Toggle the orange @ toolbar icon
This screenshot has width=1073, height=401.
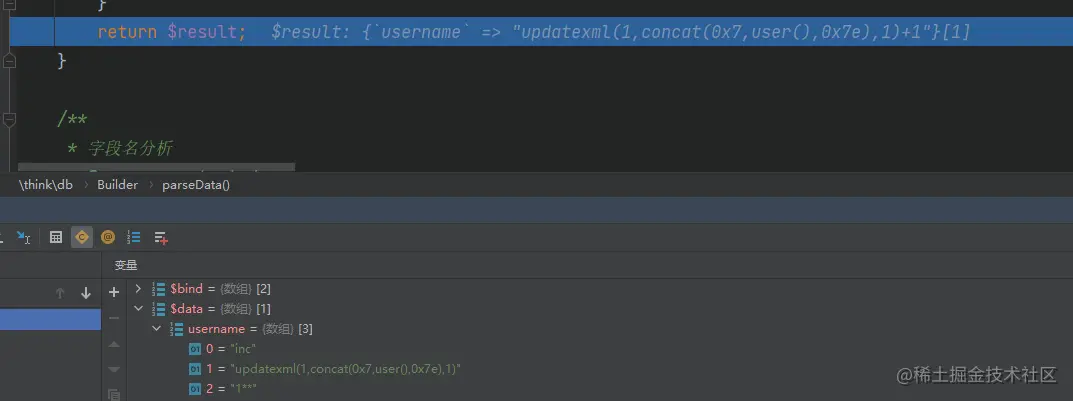107,237
